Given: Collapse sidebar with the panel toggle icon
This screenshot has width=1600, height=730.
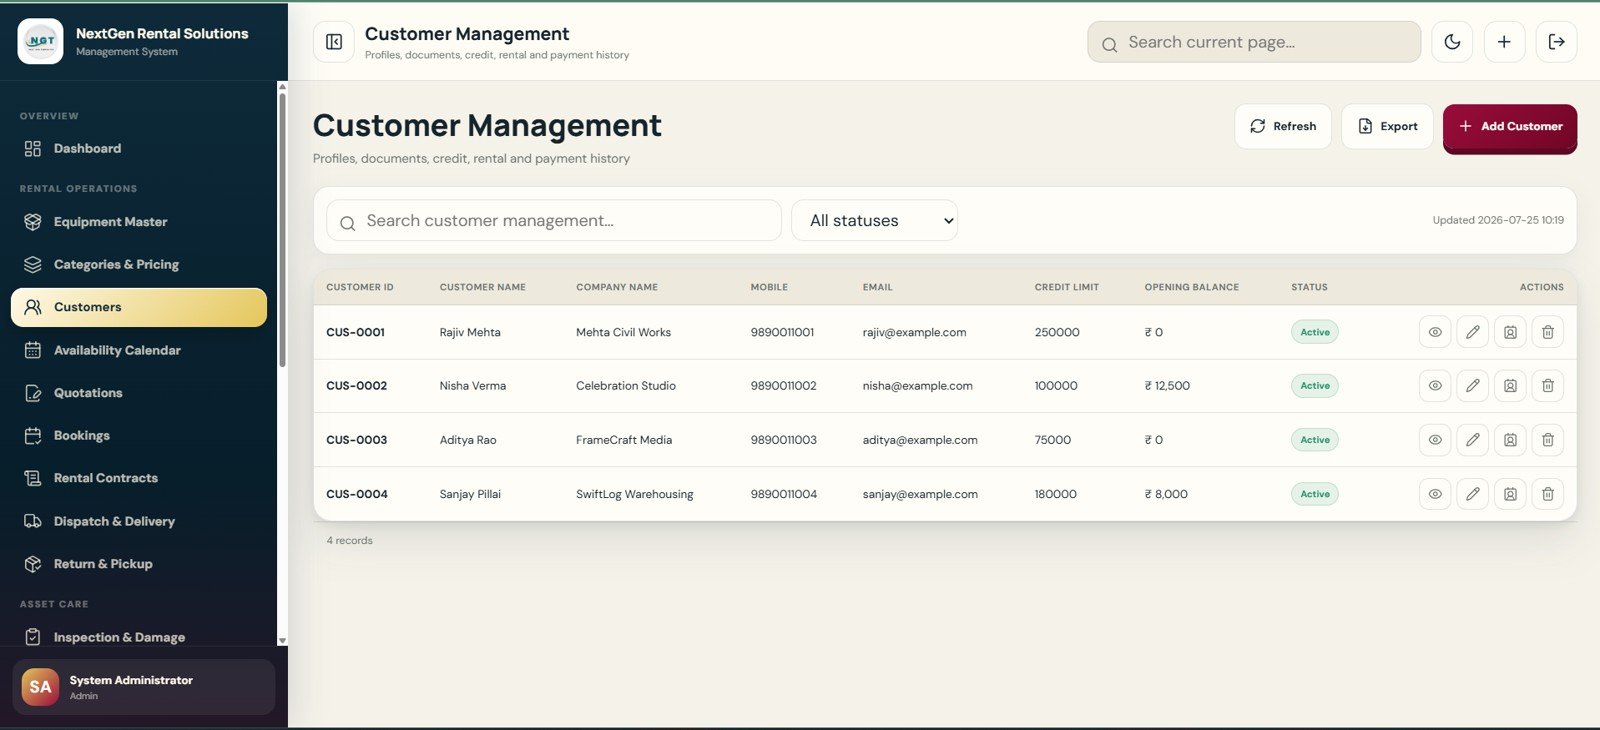Looking at the screenshot, I should [334, 42].
